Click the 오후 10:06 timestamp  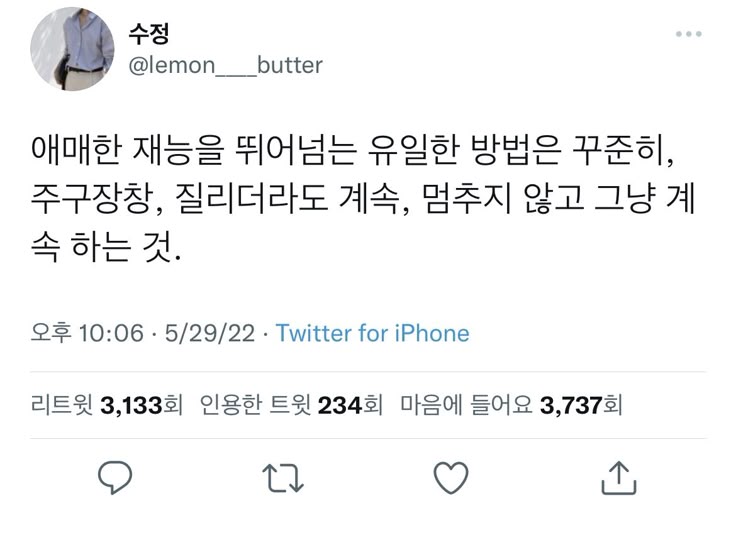pos(87,333)
